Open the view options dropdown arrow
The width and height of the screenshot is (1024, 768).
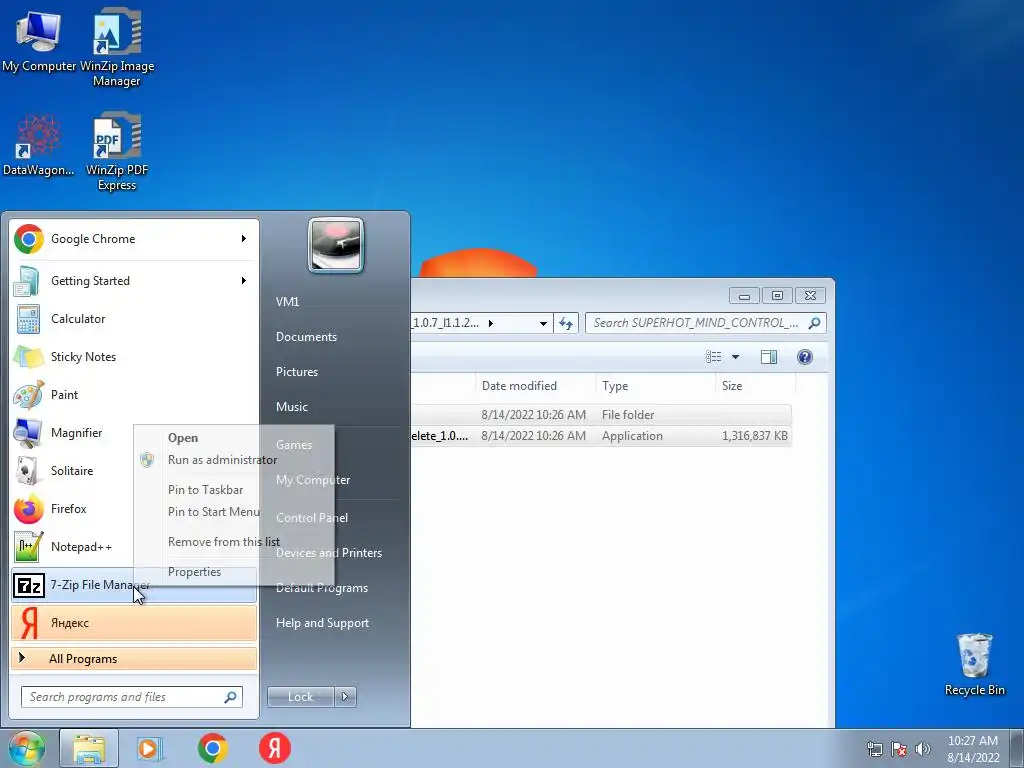tap(735, 357)
